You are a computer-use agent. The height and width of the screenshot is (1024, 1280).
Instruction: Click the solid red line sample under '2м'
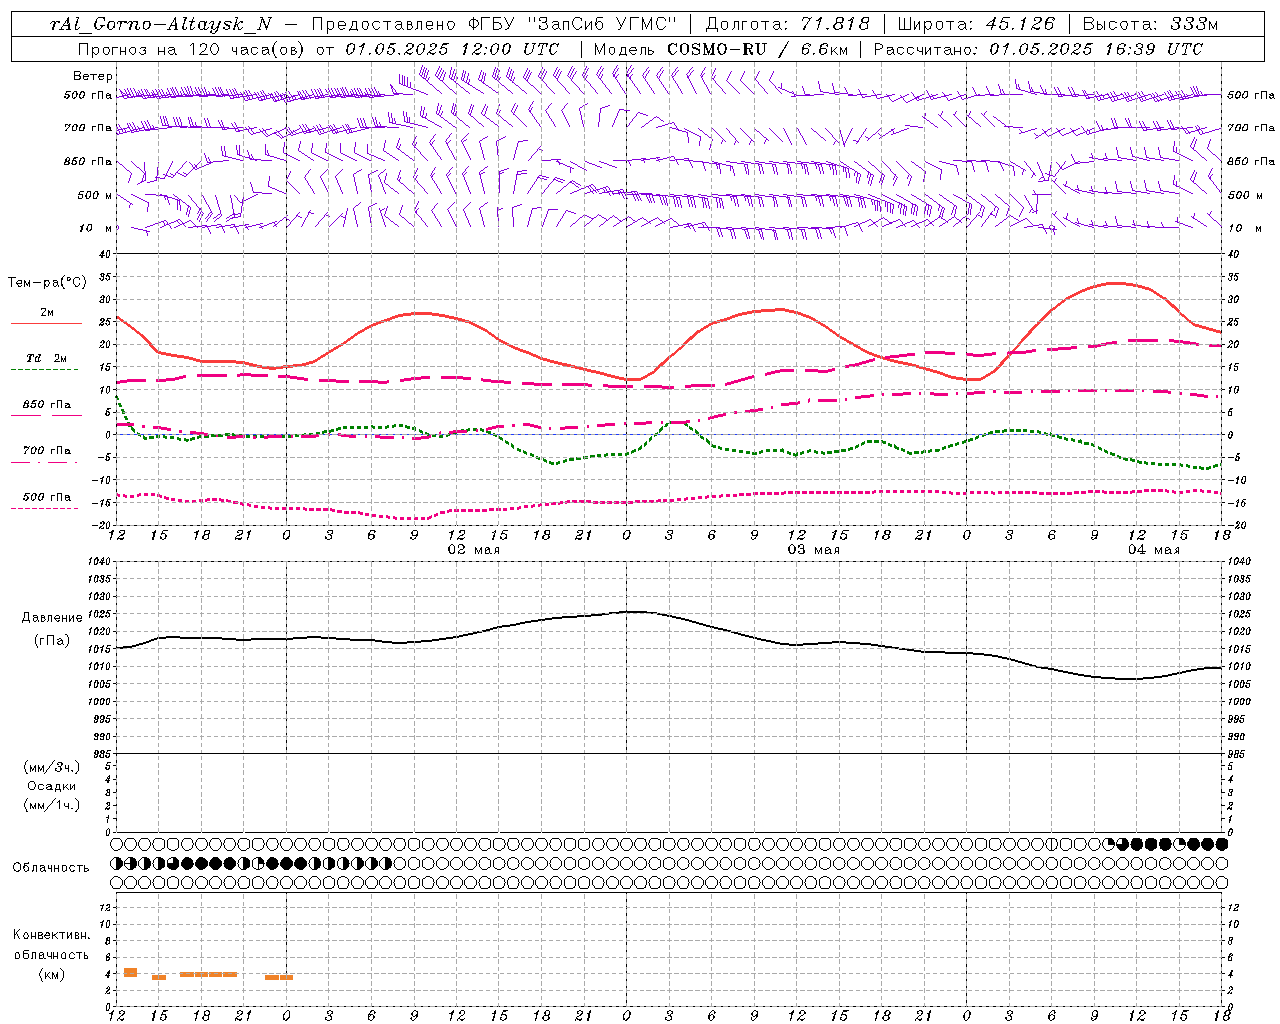pyautogui.click(x=46, y=323)
